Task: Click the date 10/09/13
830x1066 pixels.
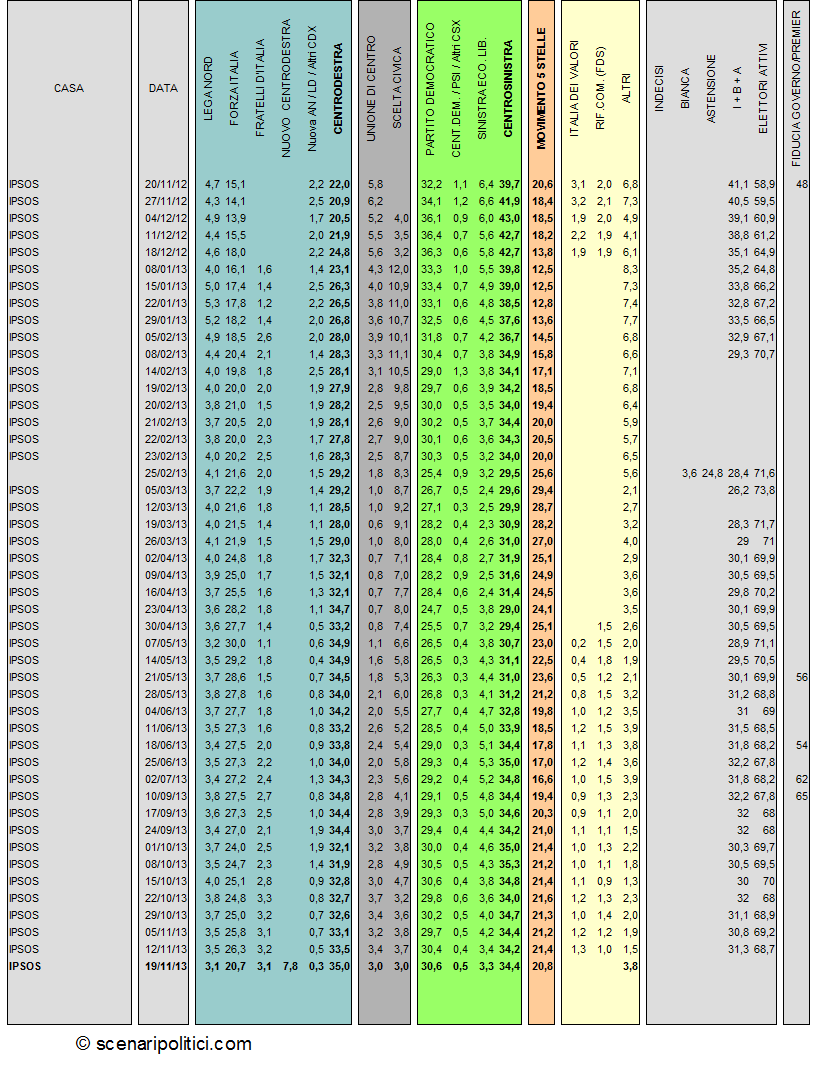Action: point(166,796)
